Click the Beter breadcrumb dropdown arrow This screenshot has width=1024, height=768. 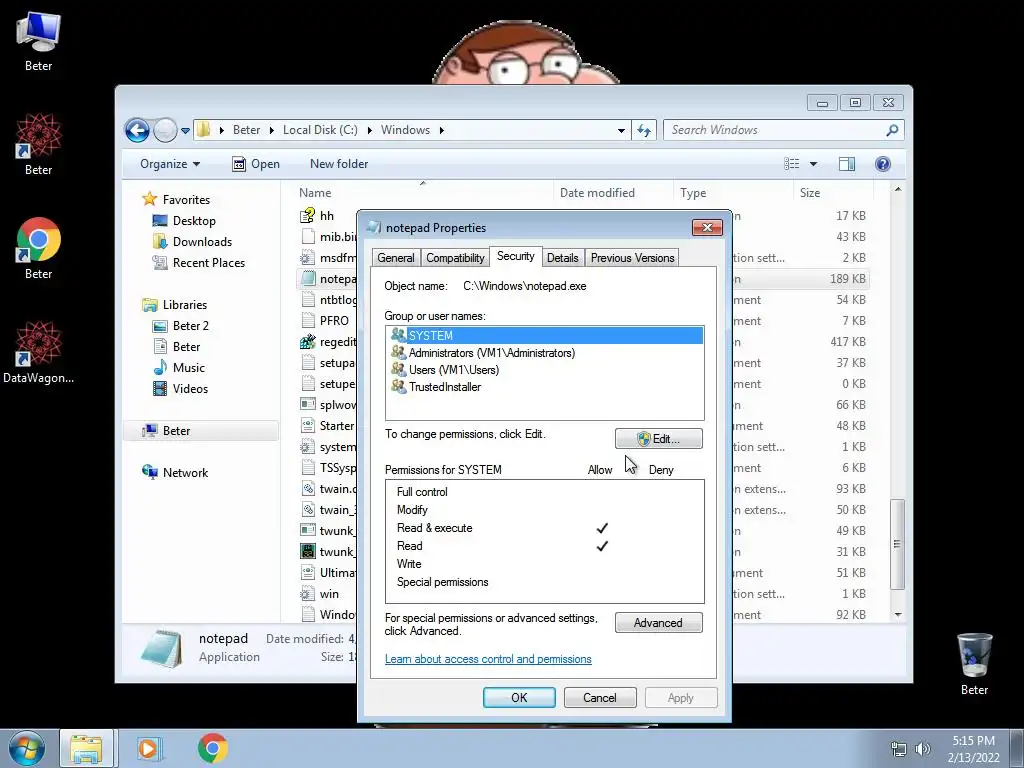[x=271, y=130]
